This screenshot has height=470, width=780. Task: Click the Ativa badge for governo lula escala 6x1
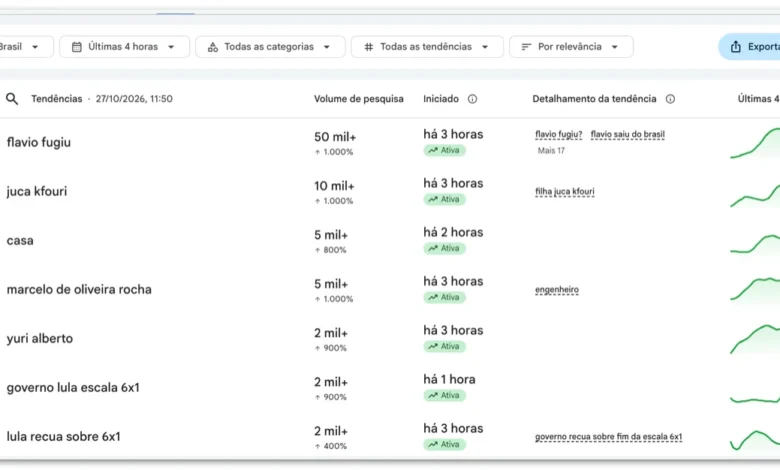pyautogui.click(x=444, y=395)
